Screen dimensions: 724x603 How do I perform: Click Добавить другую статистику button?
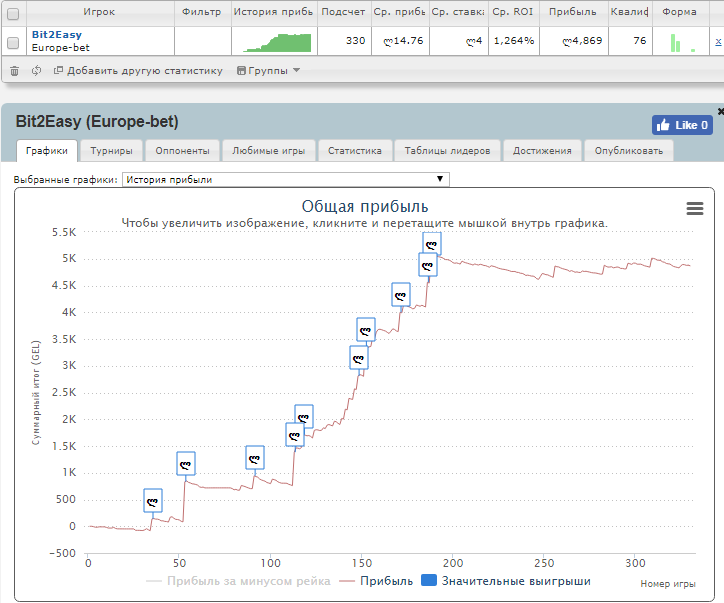pos(138,71)
